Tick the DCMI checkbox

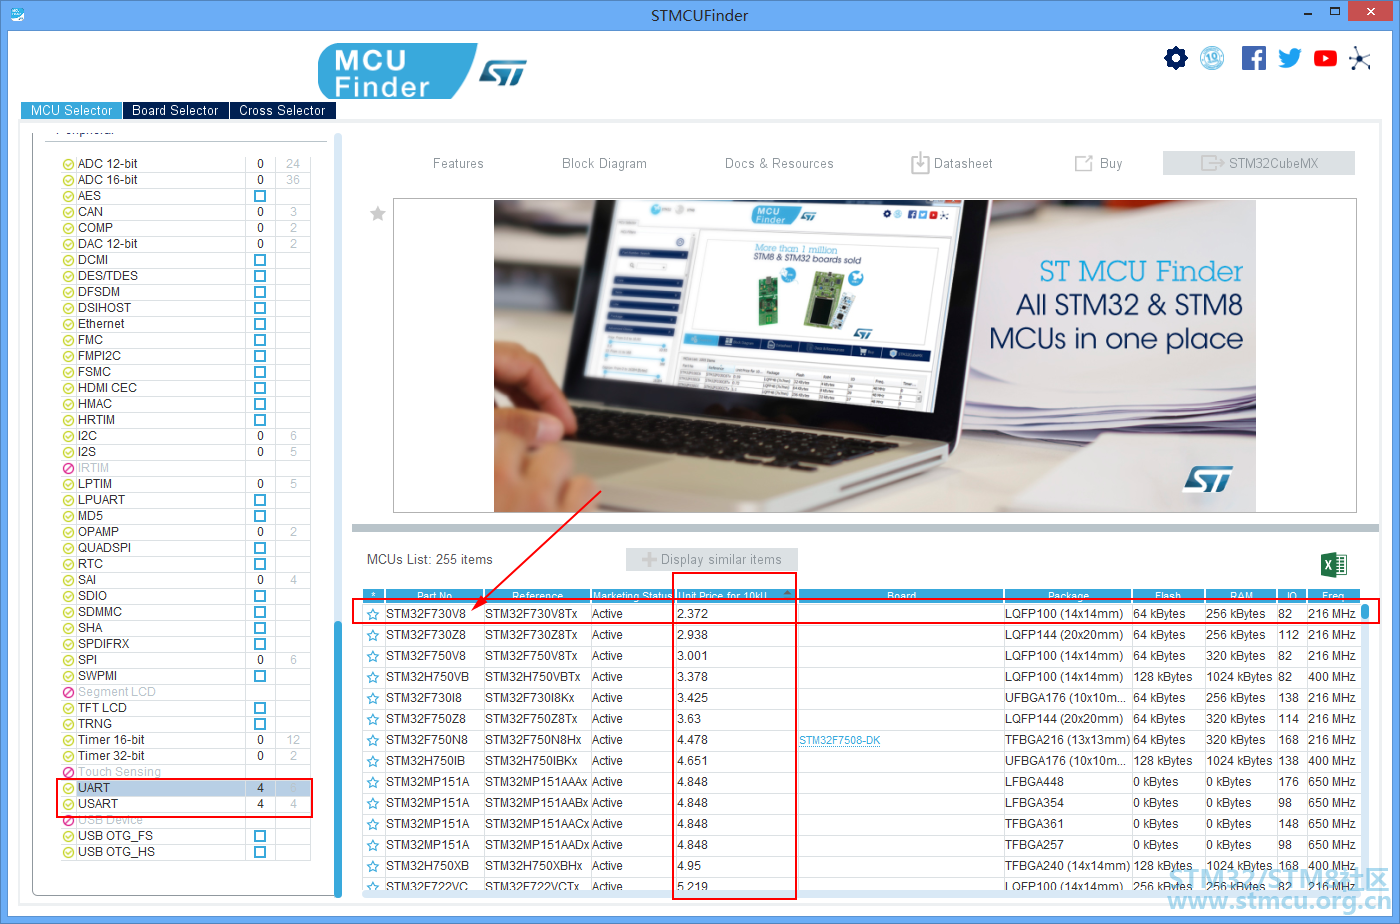260,260
